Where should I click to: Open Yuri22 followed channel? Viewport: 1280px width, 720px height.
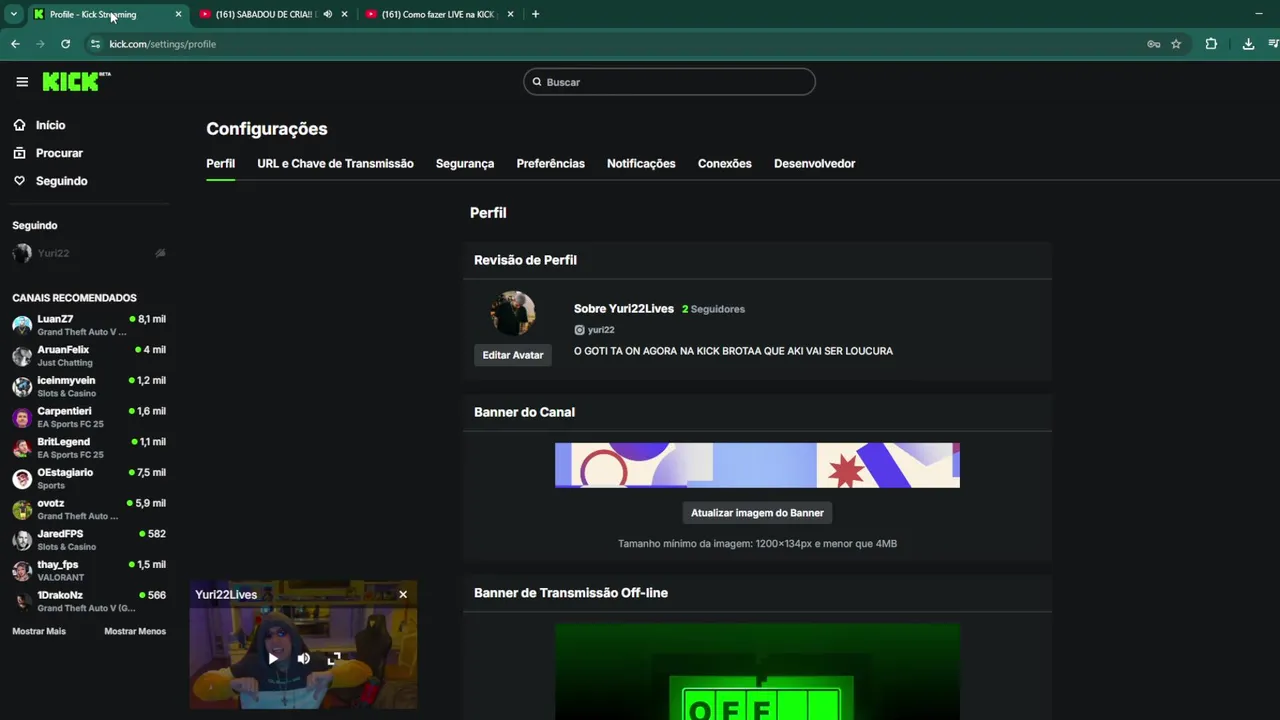click(88, 253)
